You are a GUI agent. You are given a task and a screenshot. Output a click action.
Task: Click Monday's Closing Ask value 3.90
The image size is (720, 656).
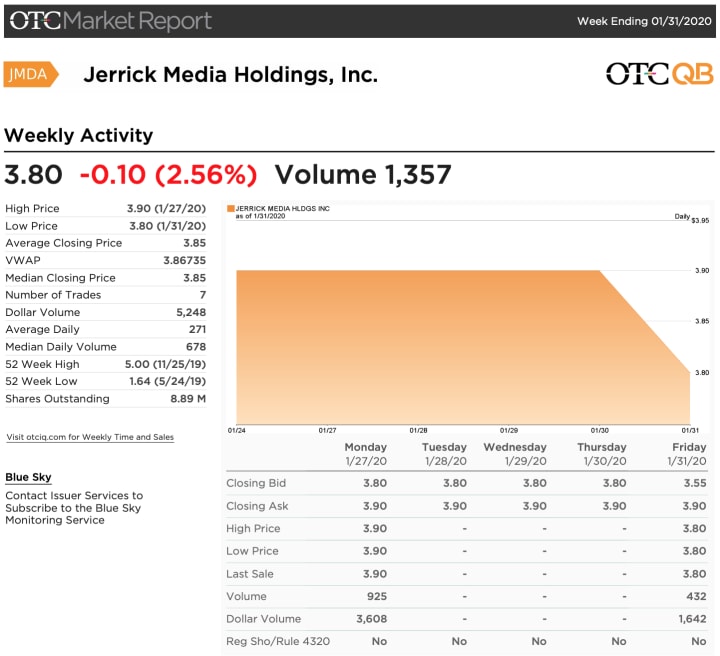375,506
